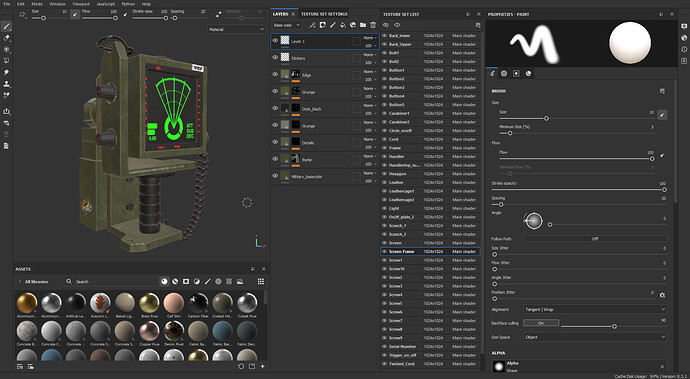The height and width of the screenshot is (379, 690).
Task: Click the plus icon to import assets
Action: point(263,366)
